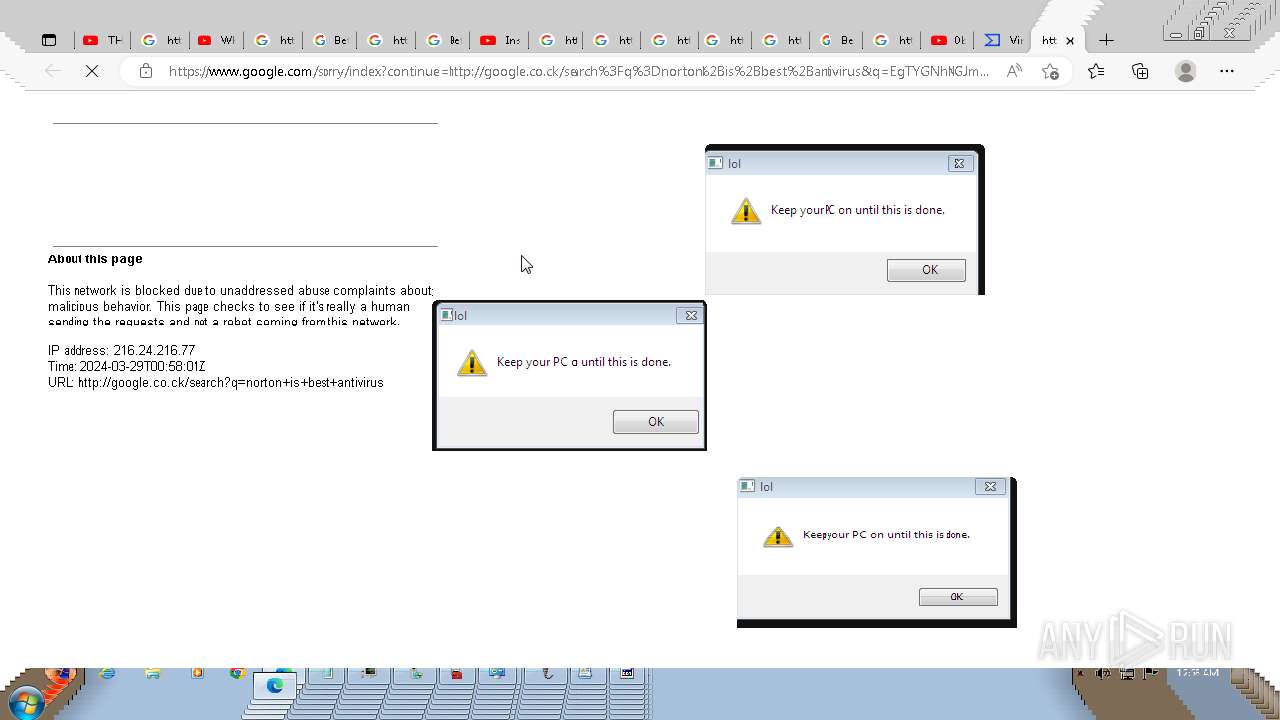Switch to the YouTube tab labeled Wl
Screen dimensions: 1280x720
pyautogui.click(x=216, y=40)
